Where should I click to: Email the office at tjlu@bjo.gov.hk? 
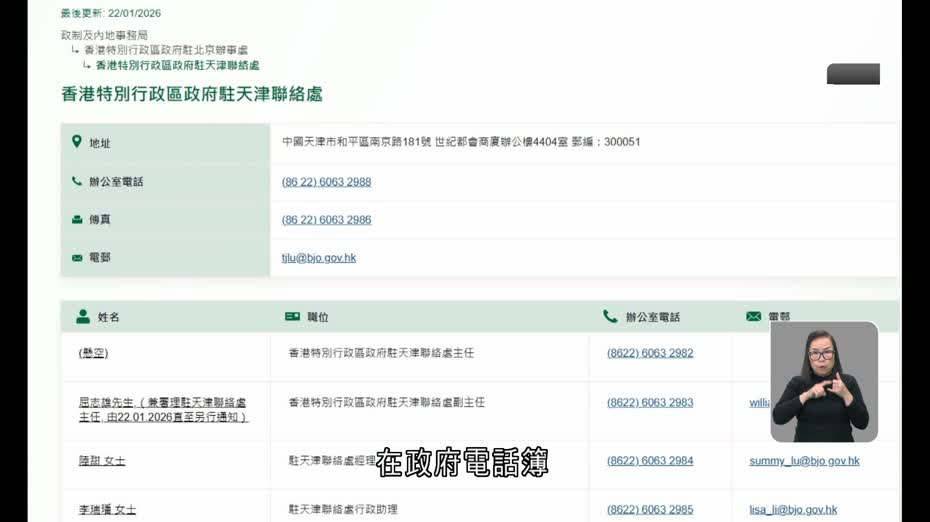(318, 258)
